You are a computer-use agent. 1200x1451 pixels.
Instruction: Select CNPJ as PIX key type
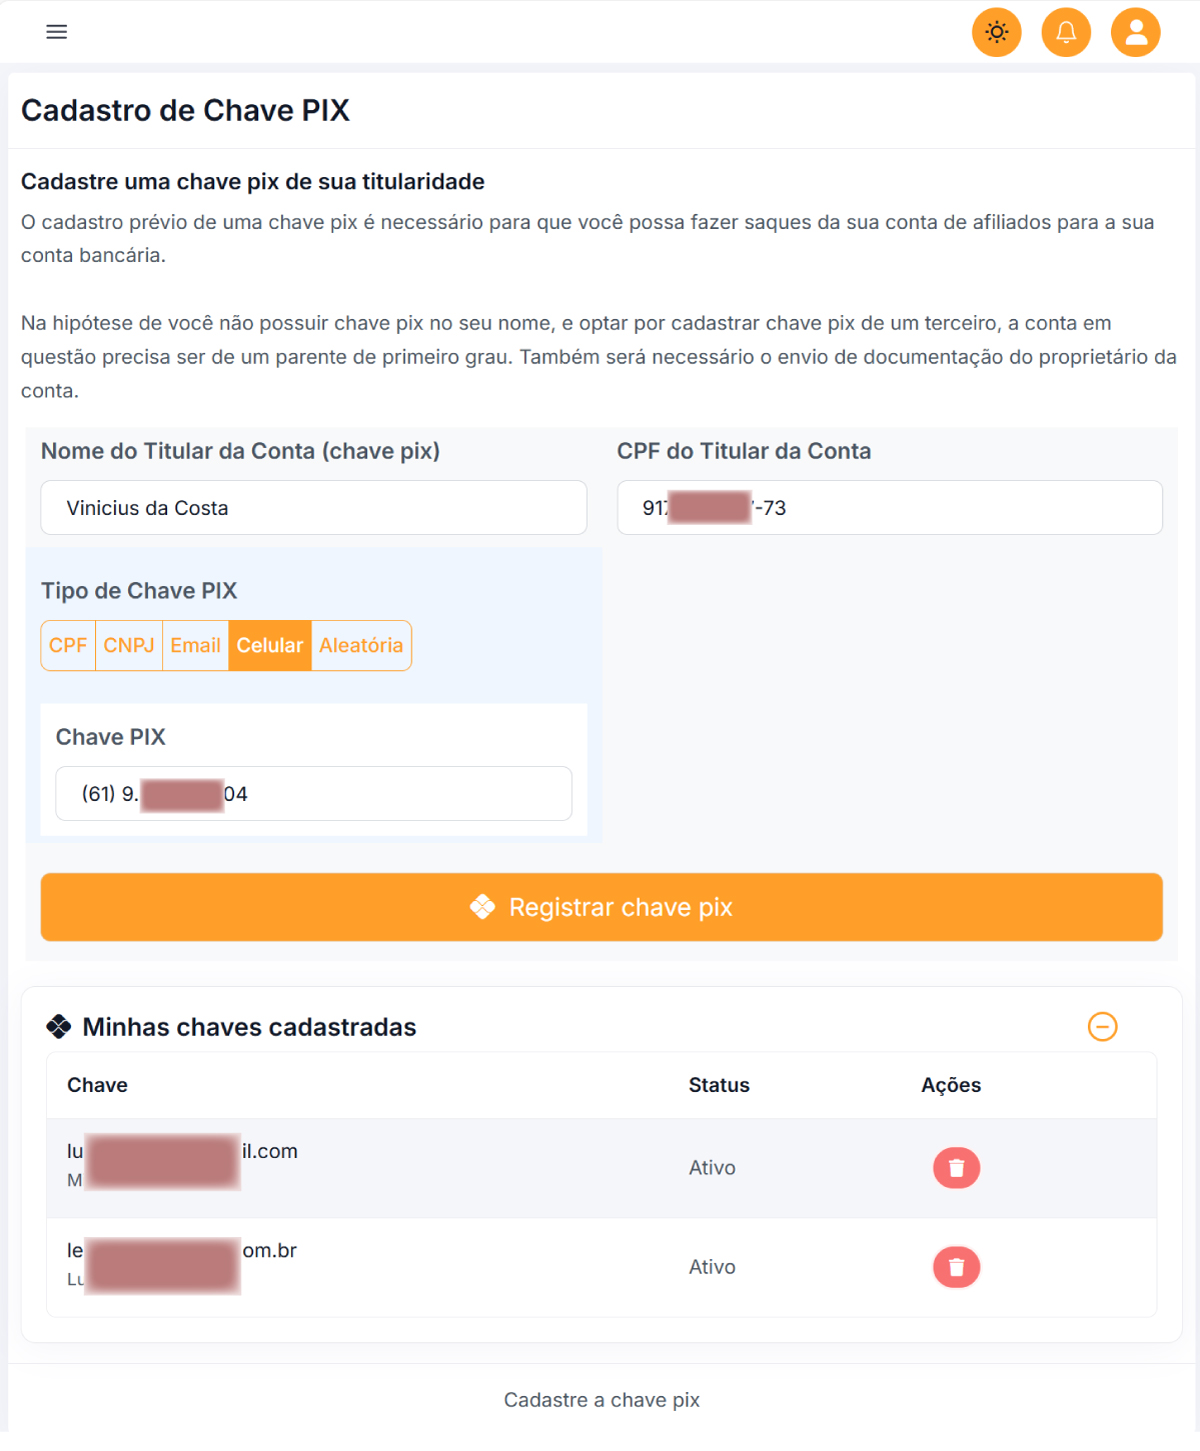click(x=129, y=646)
